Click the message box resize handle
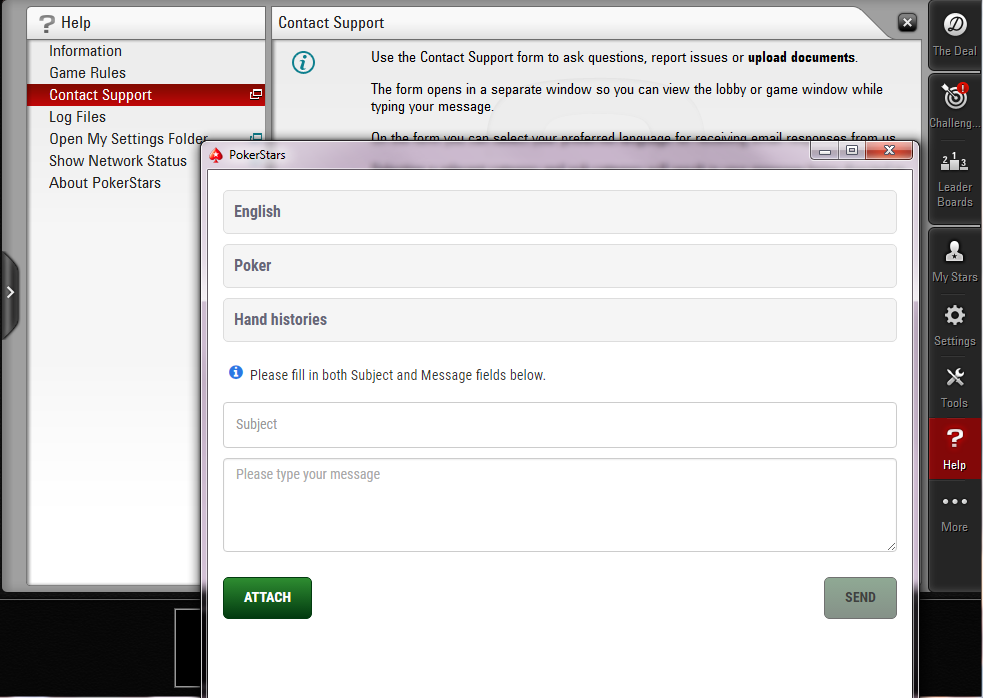 (x=891, y=546)
